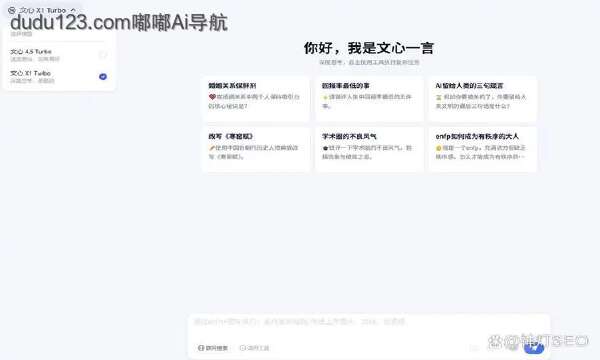Click the checked 文心 X1 Turbo radio button
Viewport: 600px width, 360px height.
pyautogui.click(x=103, y=77)
